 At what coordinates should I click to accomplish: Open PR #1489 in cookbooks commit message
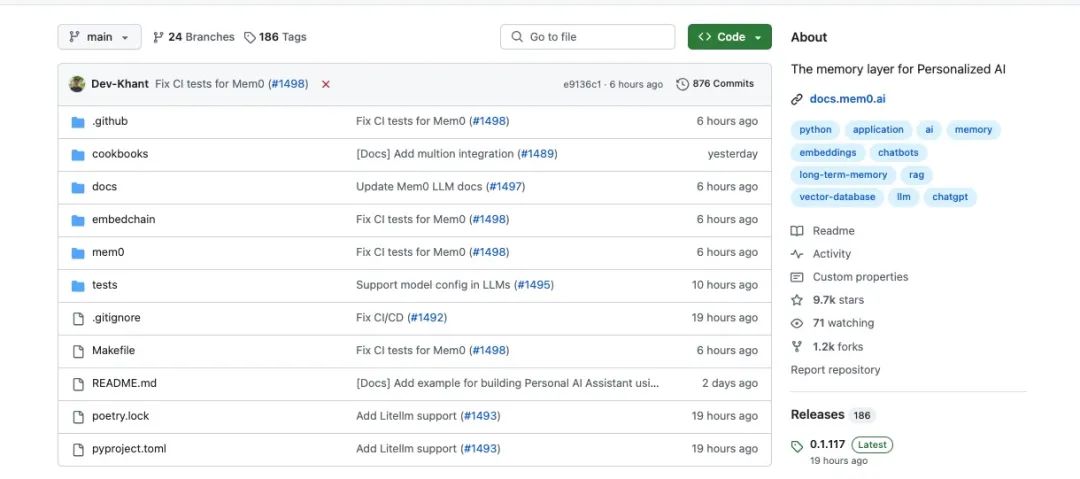[537, 154]
